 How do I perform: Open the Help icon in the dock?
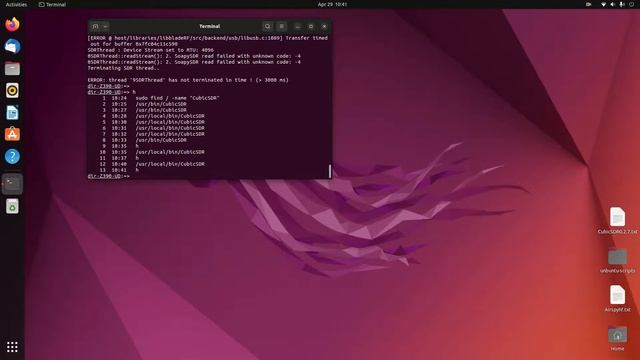(12, 156)
